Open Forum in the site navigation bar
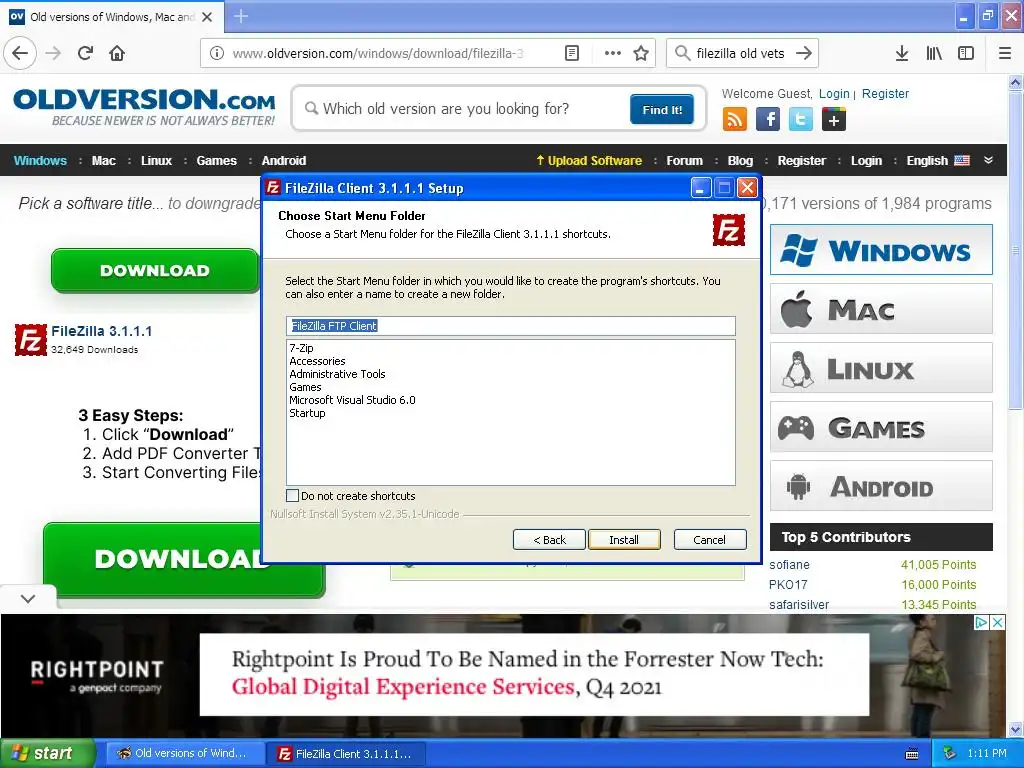The width and height of the screenshot is (1024, 768). [684, 161]
